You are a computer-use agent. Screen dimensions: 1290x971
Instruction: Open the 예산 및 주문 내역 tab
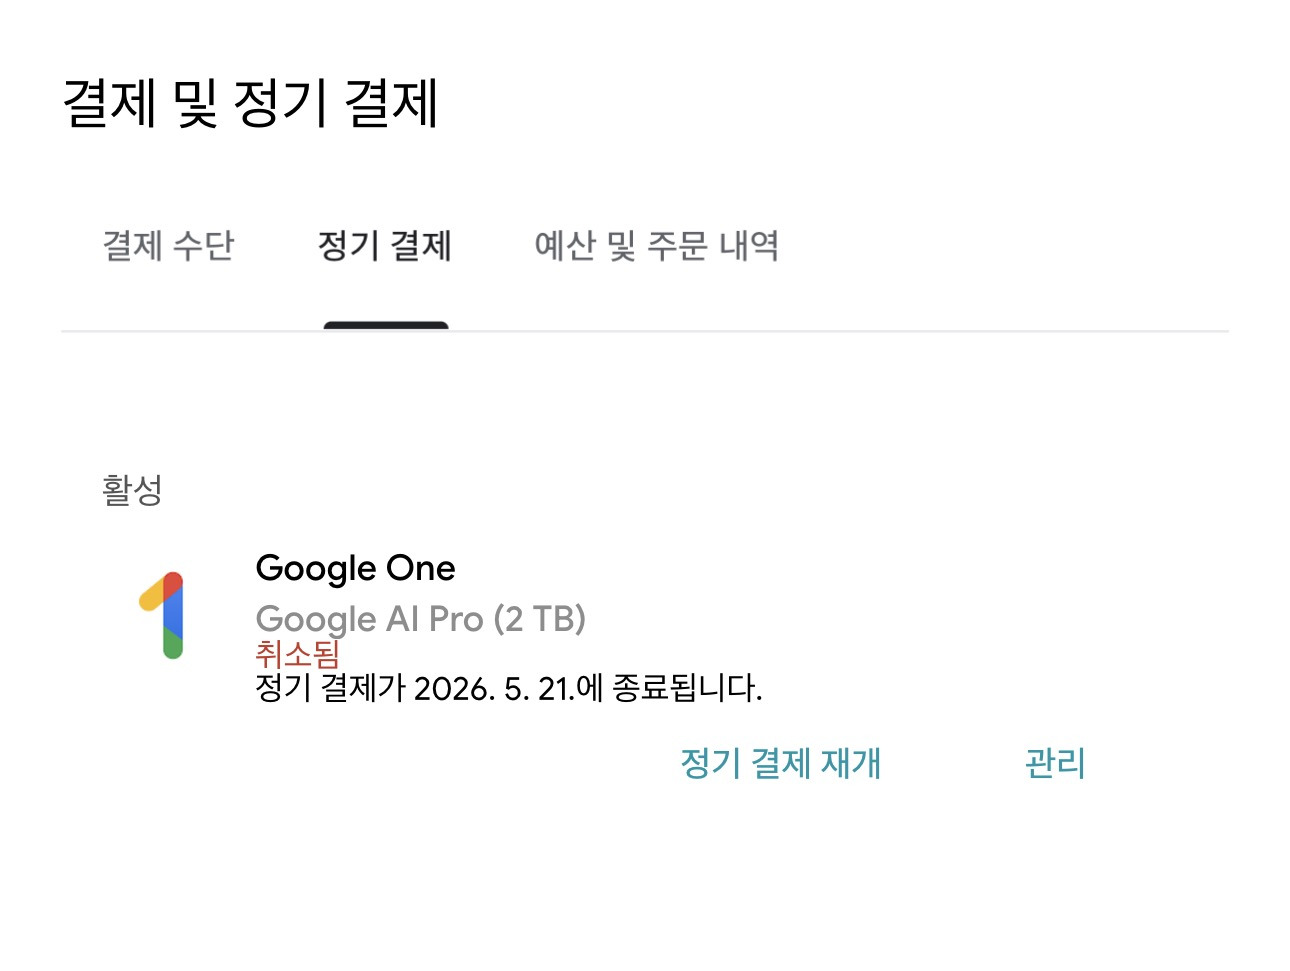click(x=656, y=245)
